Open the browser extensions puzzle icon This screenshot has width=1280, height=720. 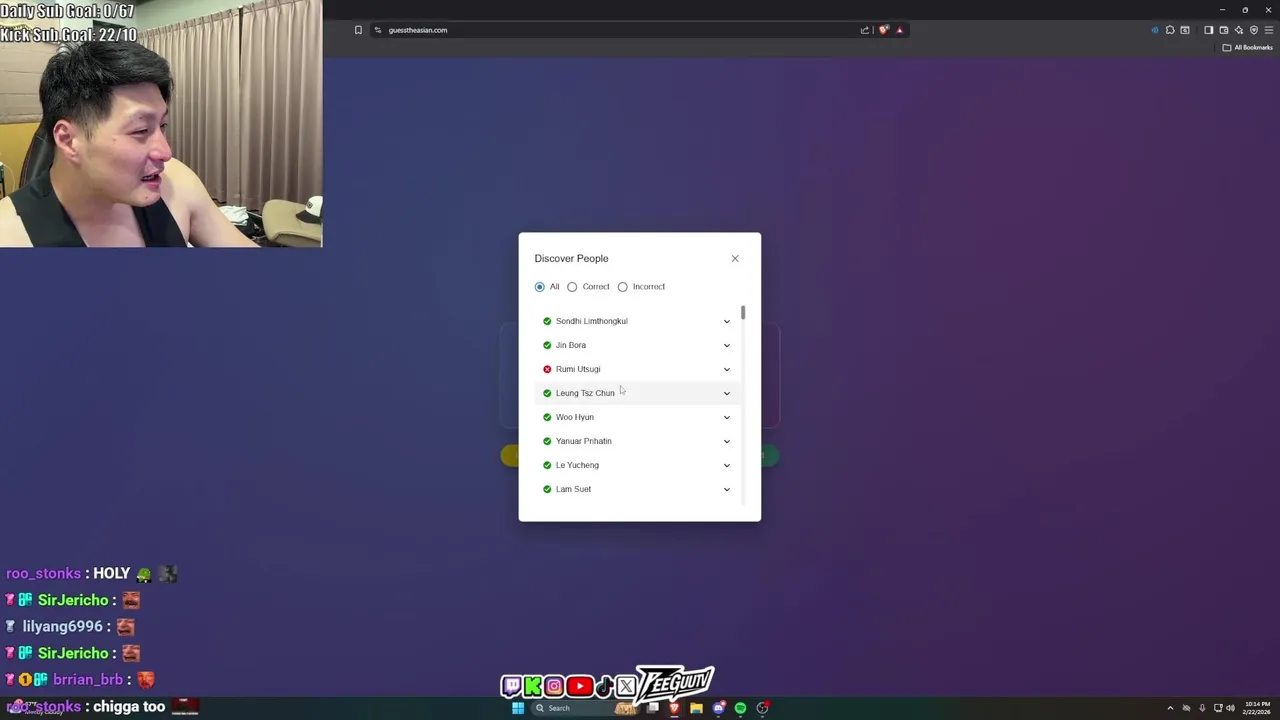click(x=1170, y=30)
